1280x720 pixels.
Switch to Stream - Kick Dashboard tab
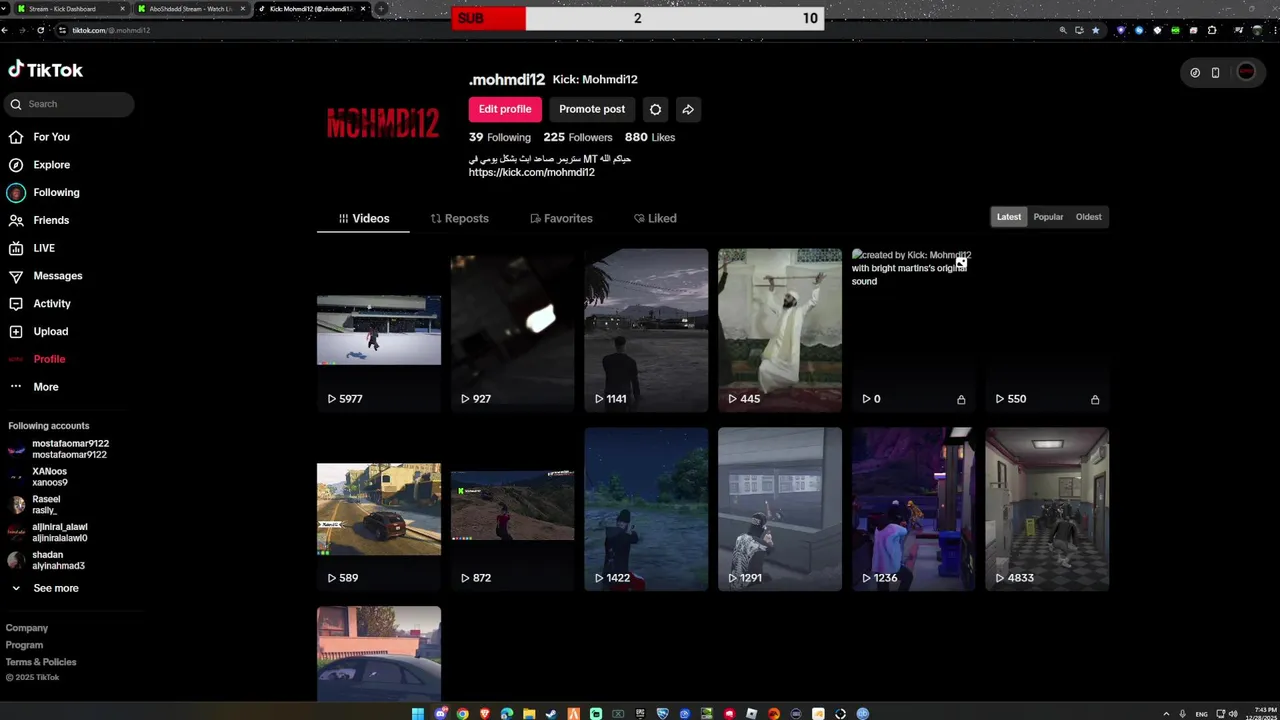(70, 9)
